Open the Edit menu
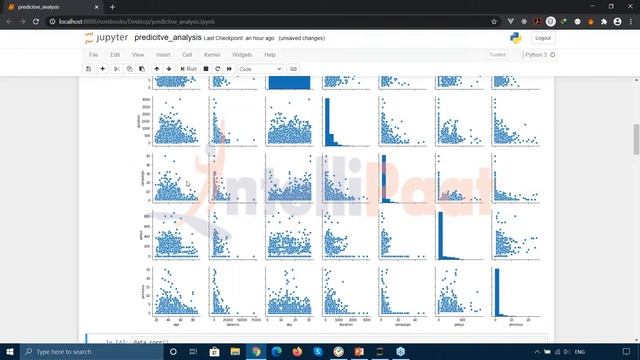This screenshot has width=640, height=360. pyautogui.click(x=115, y=55)
